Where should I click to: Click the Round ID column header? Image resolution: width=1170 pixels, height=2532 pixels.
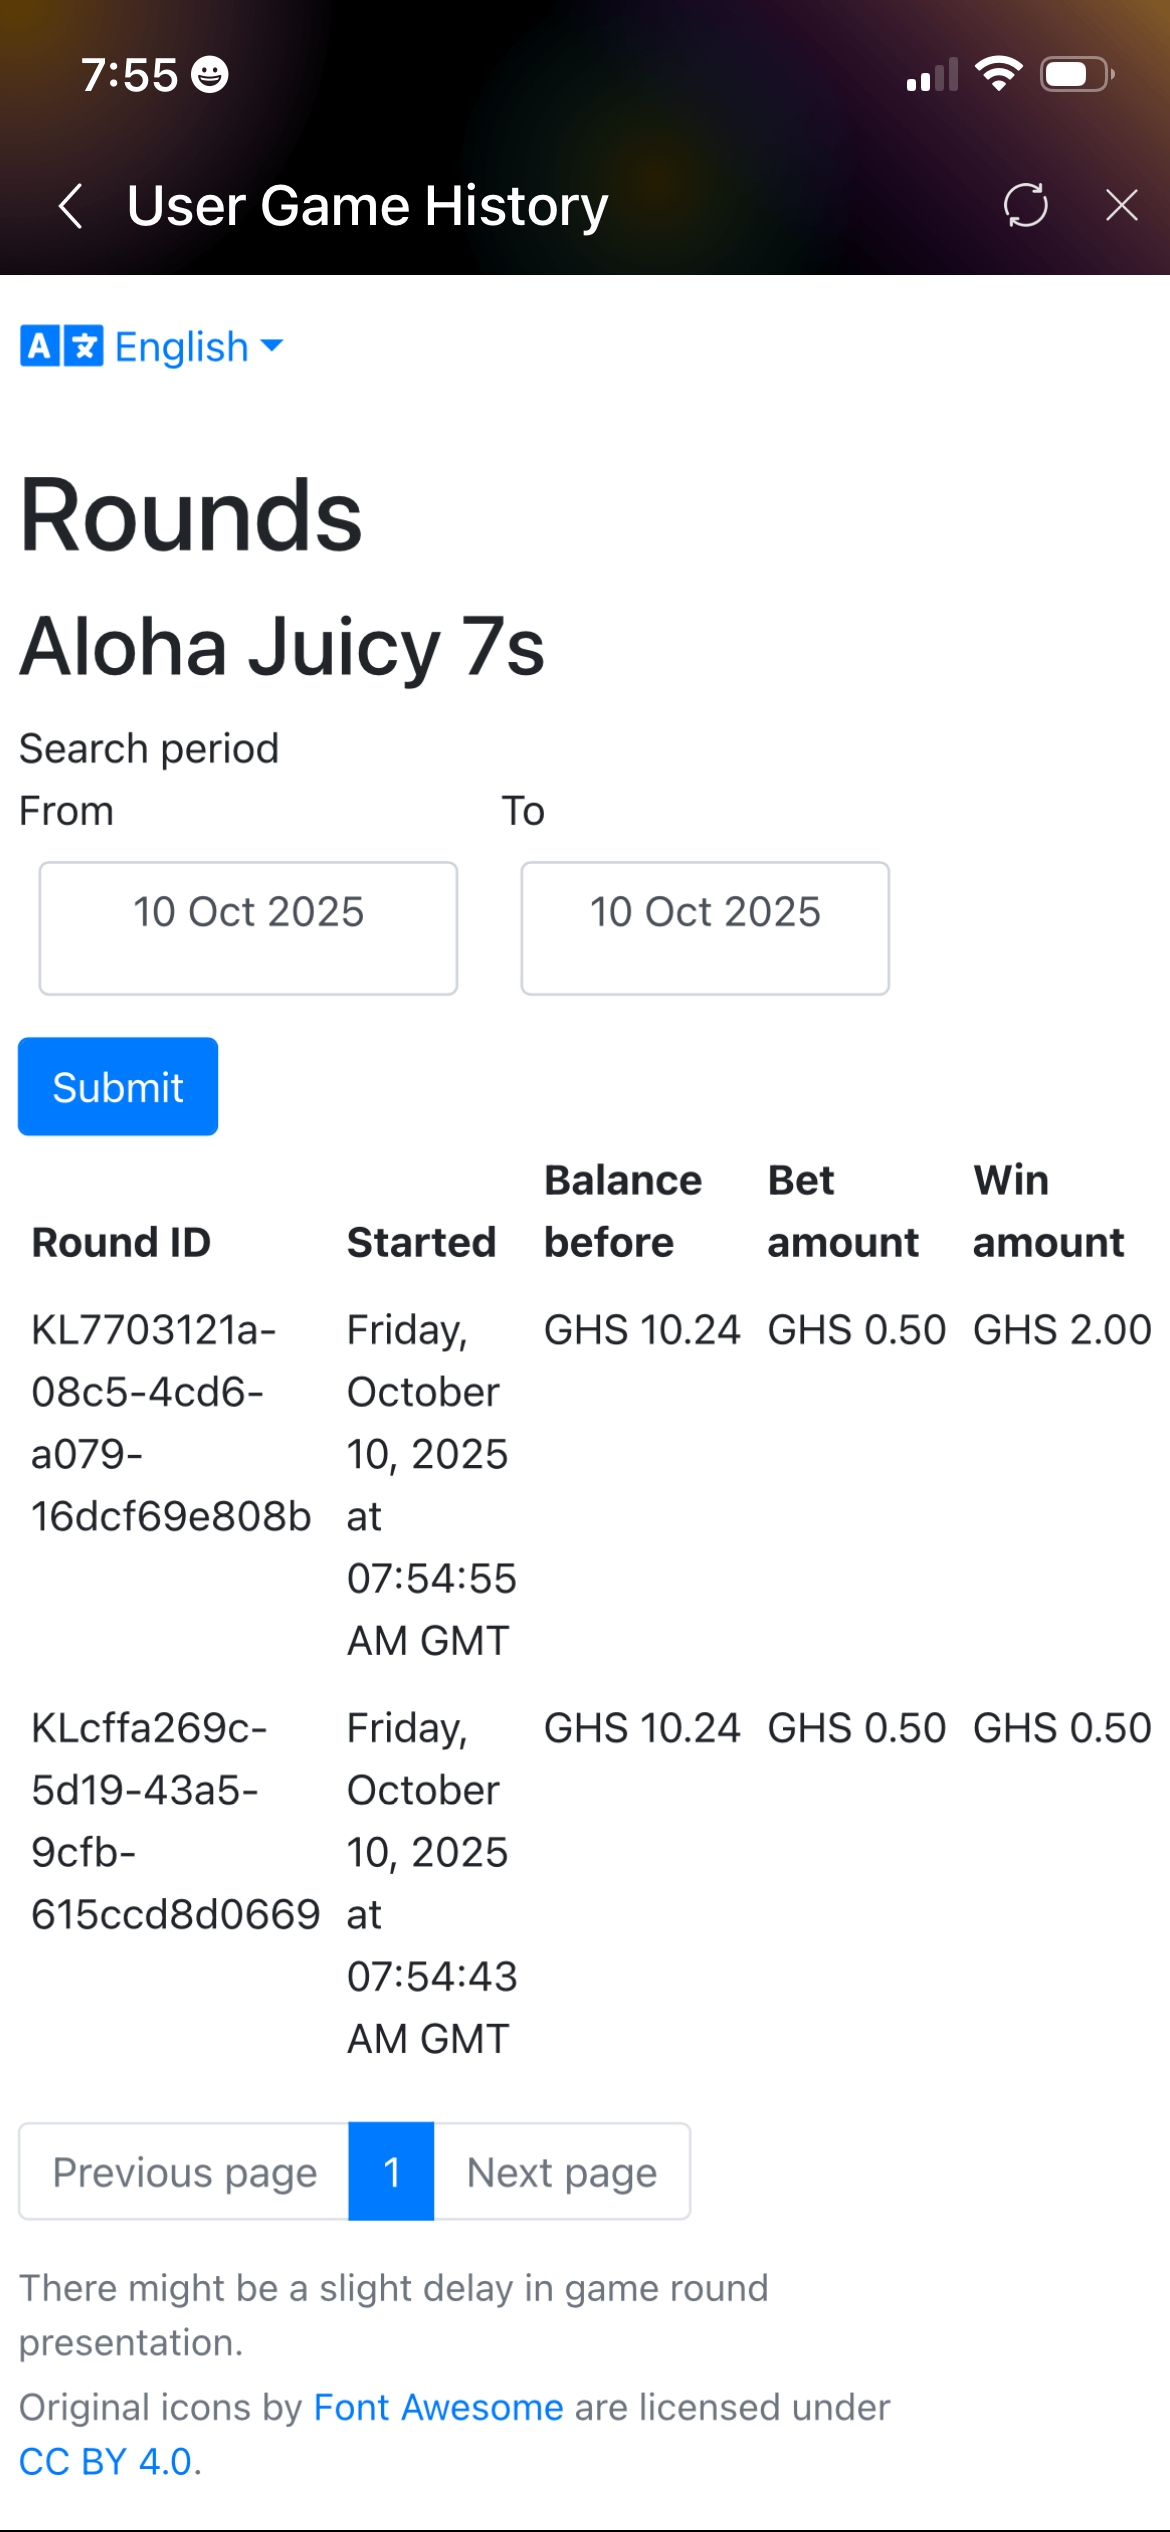point(121,1242)
